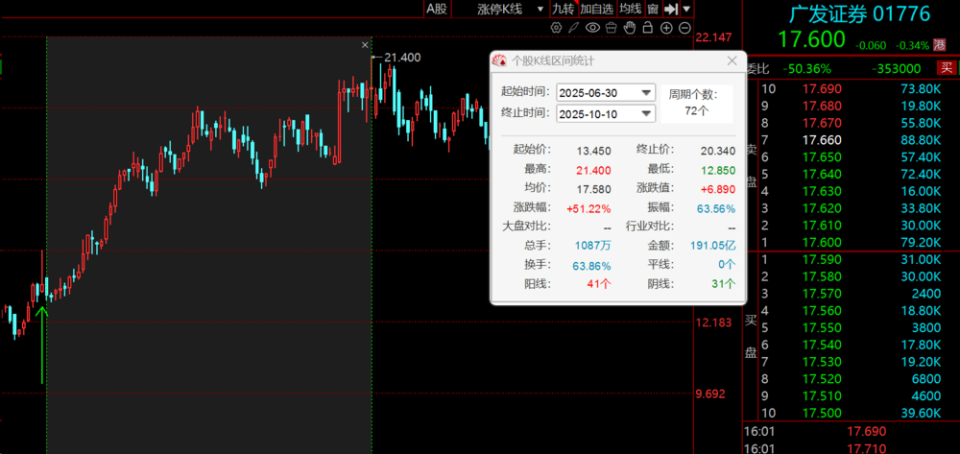Expand the small triangle dropdown after the arrow icon
The image size is (960, 454).
coord(686,9)
